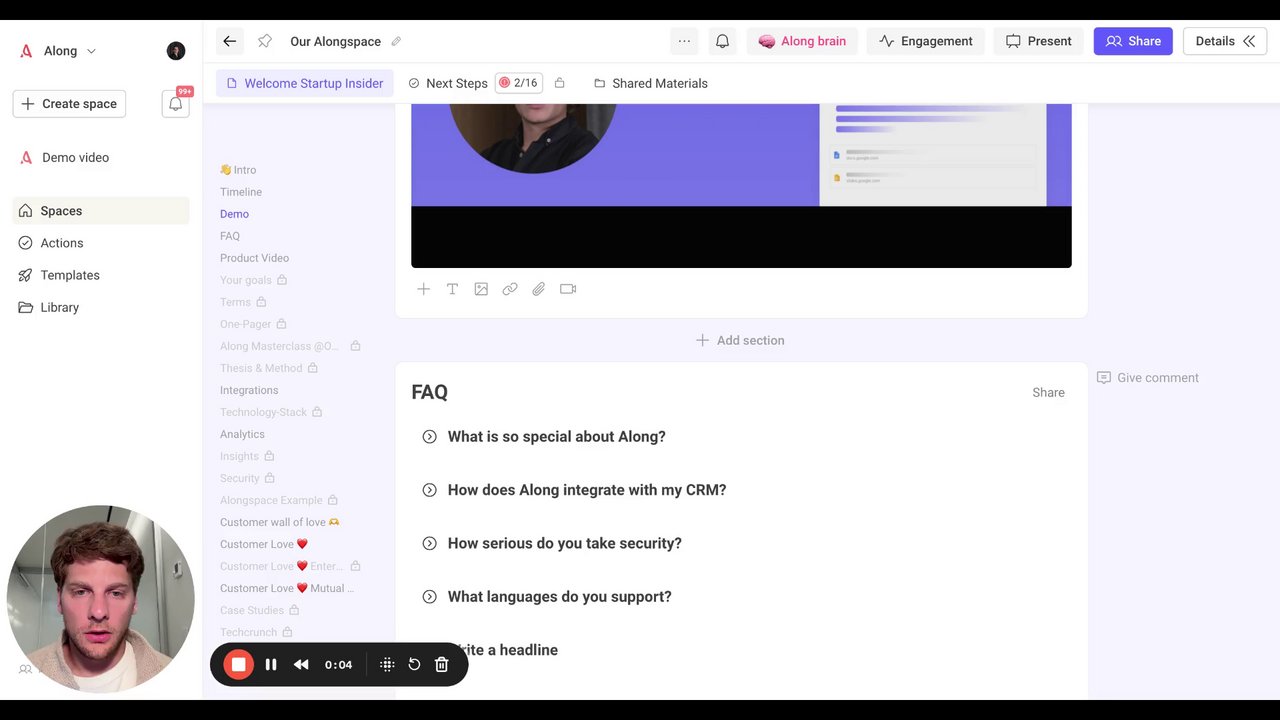Viewport: 1280px width, 720px height.
Task: Add an attachment with the paperclip icon
Action: point(538,289)
